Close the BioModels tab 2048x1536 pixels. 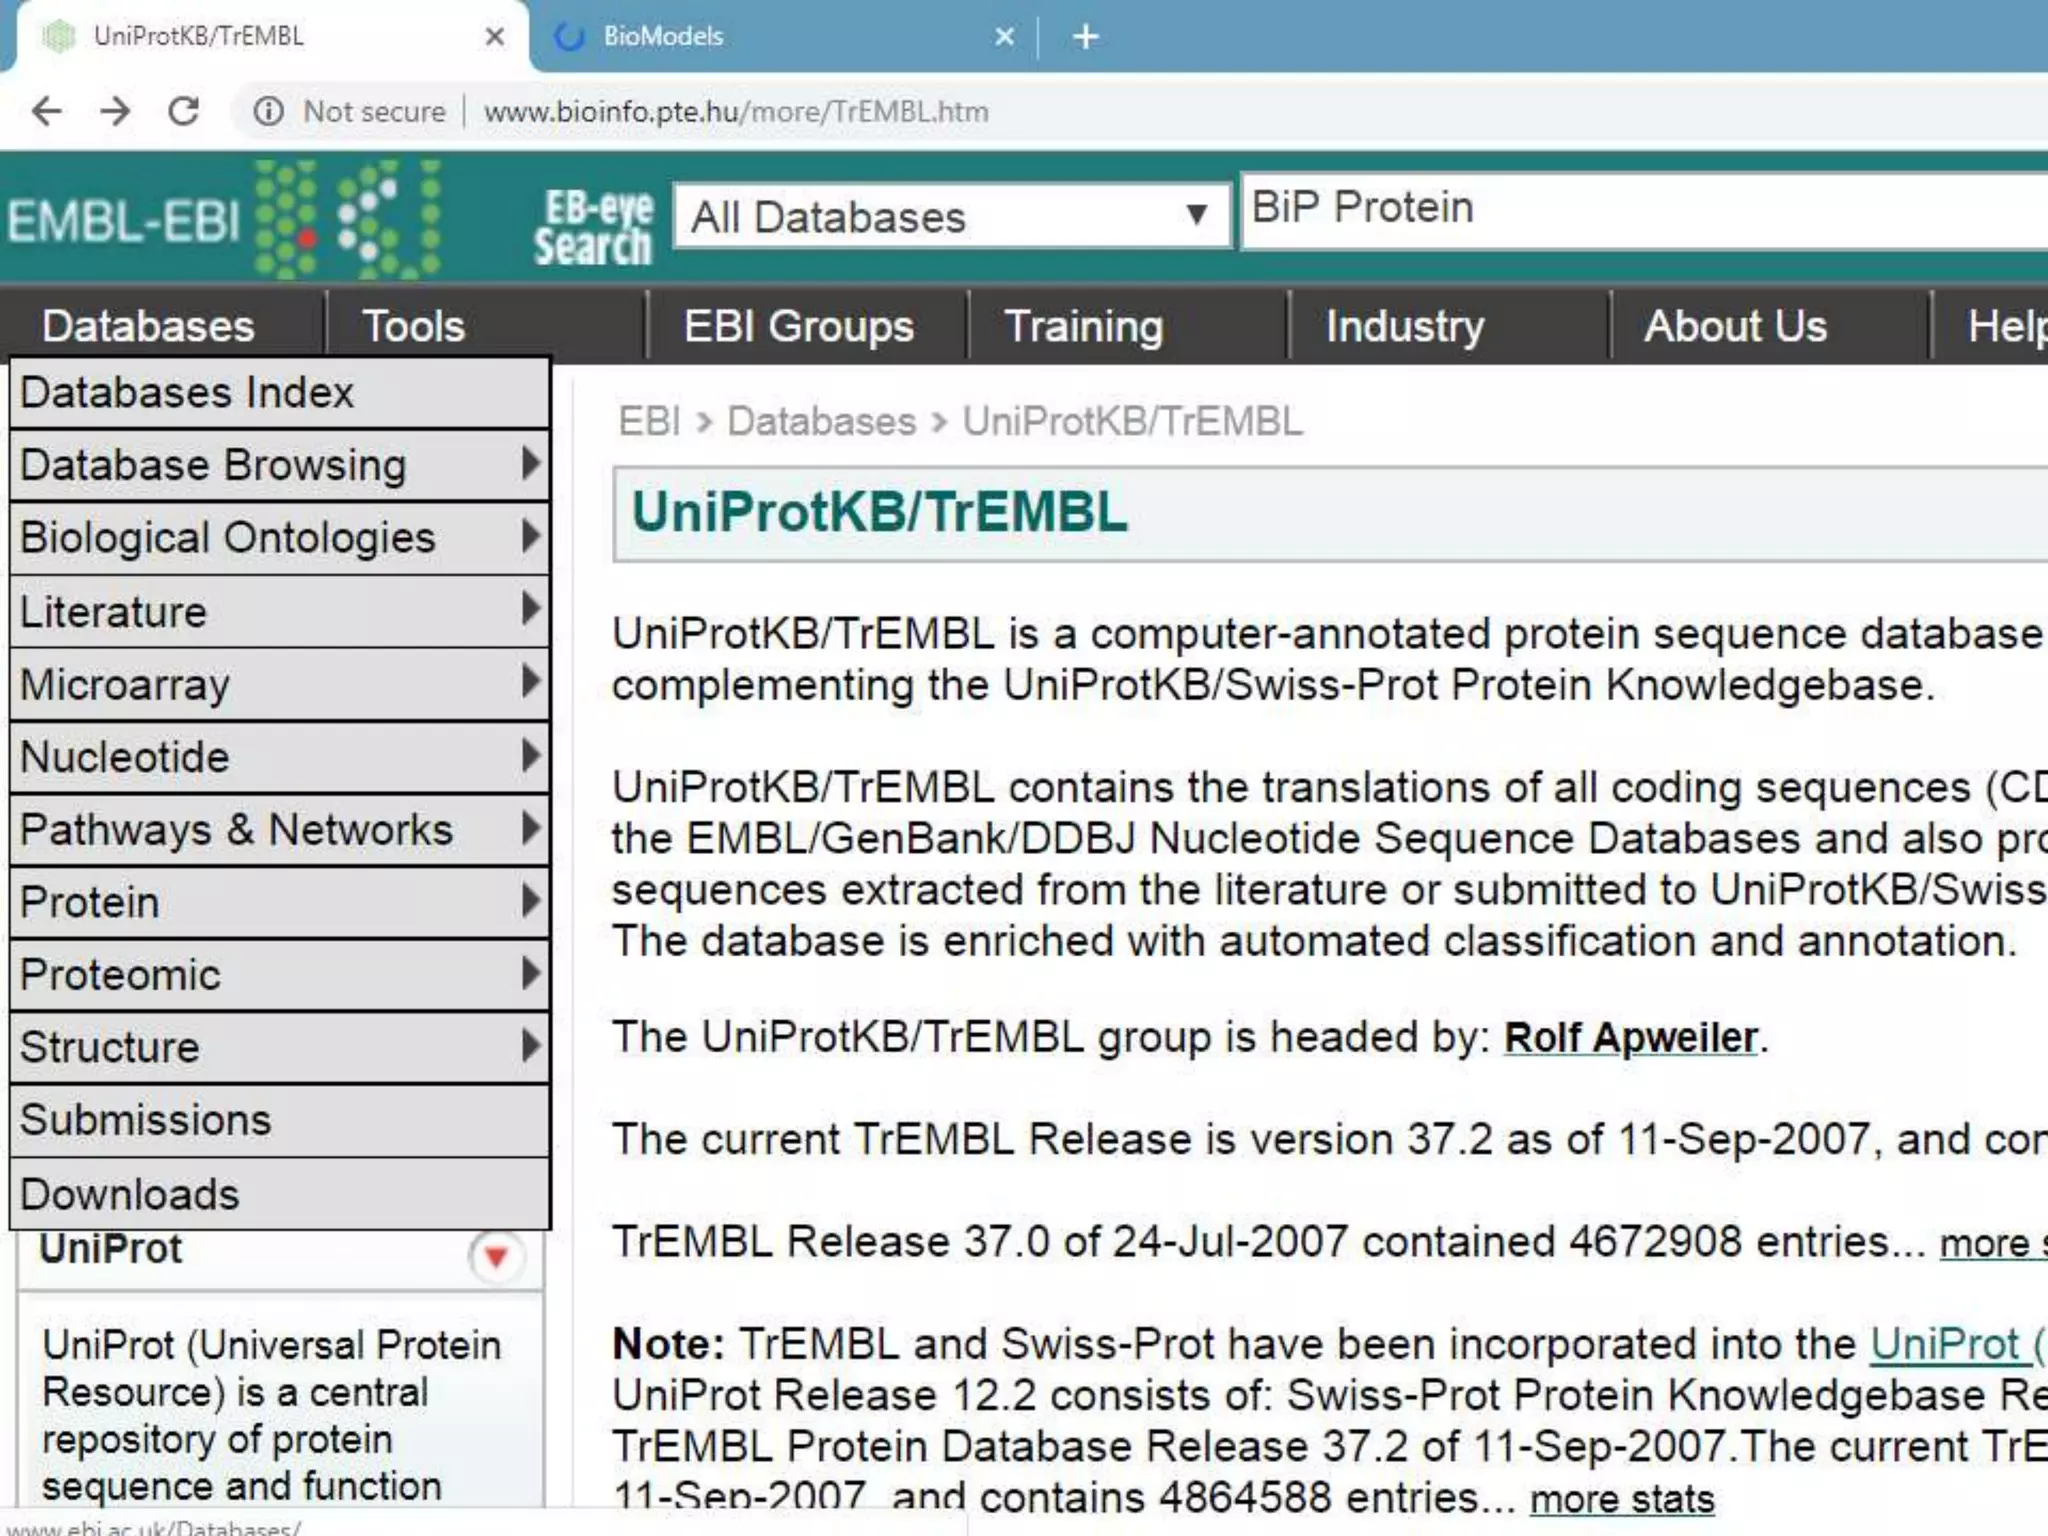point(1004,37)
